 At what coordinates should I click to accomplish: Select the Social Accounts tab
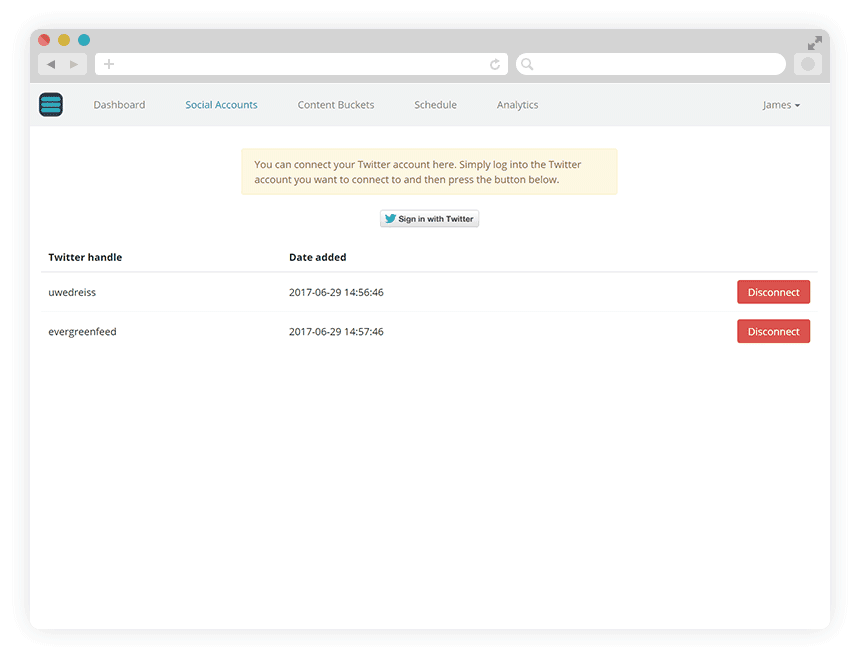click(x=221, y=105)
